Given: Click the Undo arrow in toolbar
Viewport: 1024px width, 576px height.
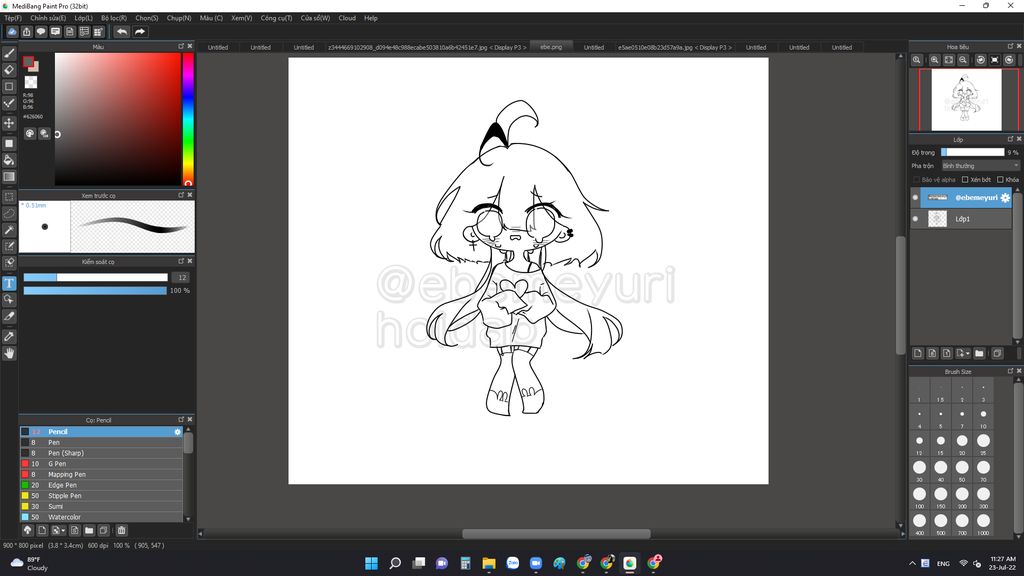Looking at the screenshot, I should [122, 31].
